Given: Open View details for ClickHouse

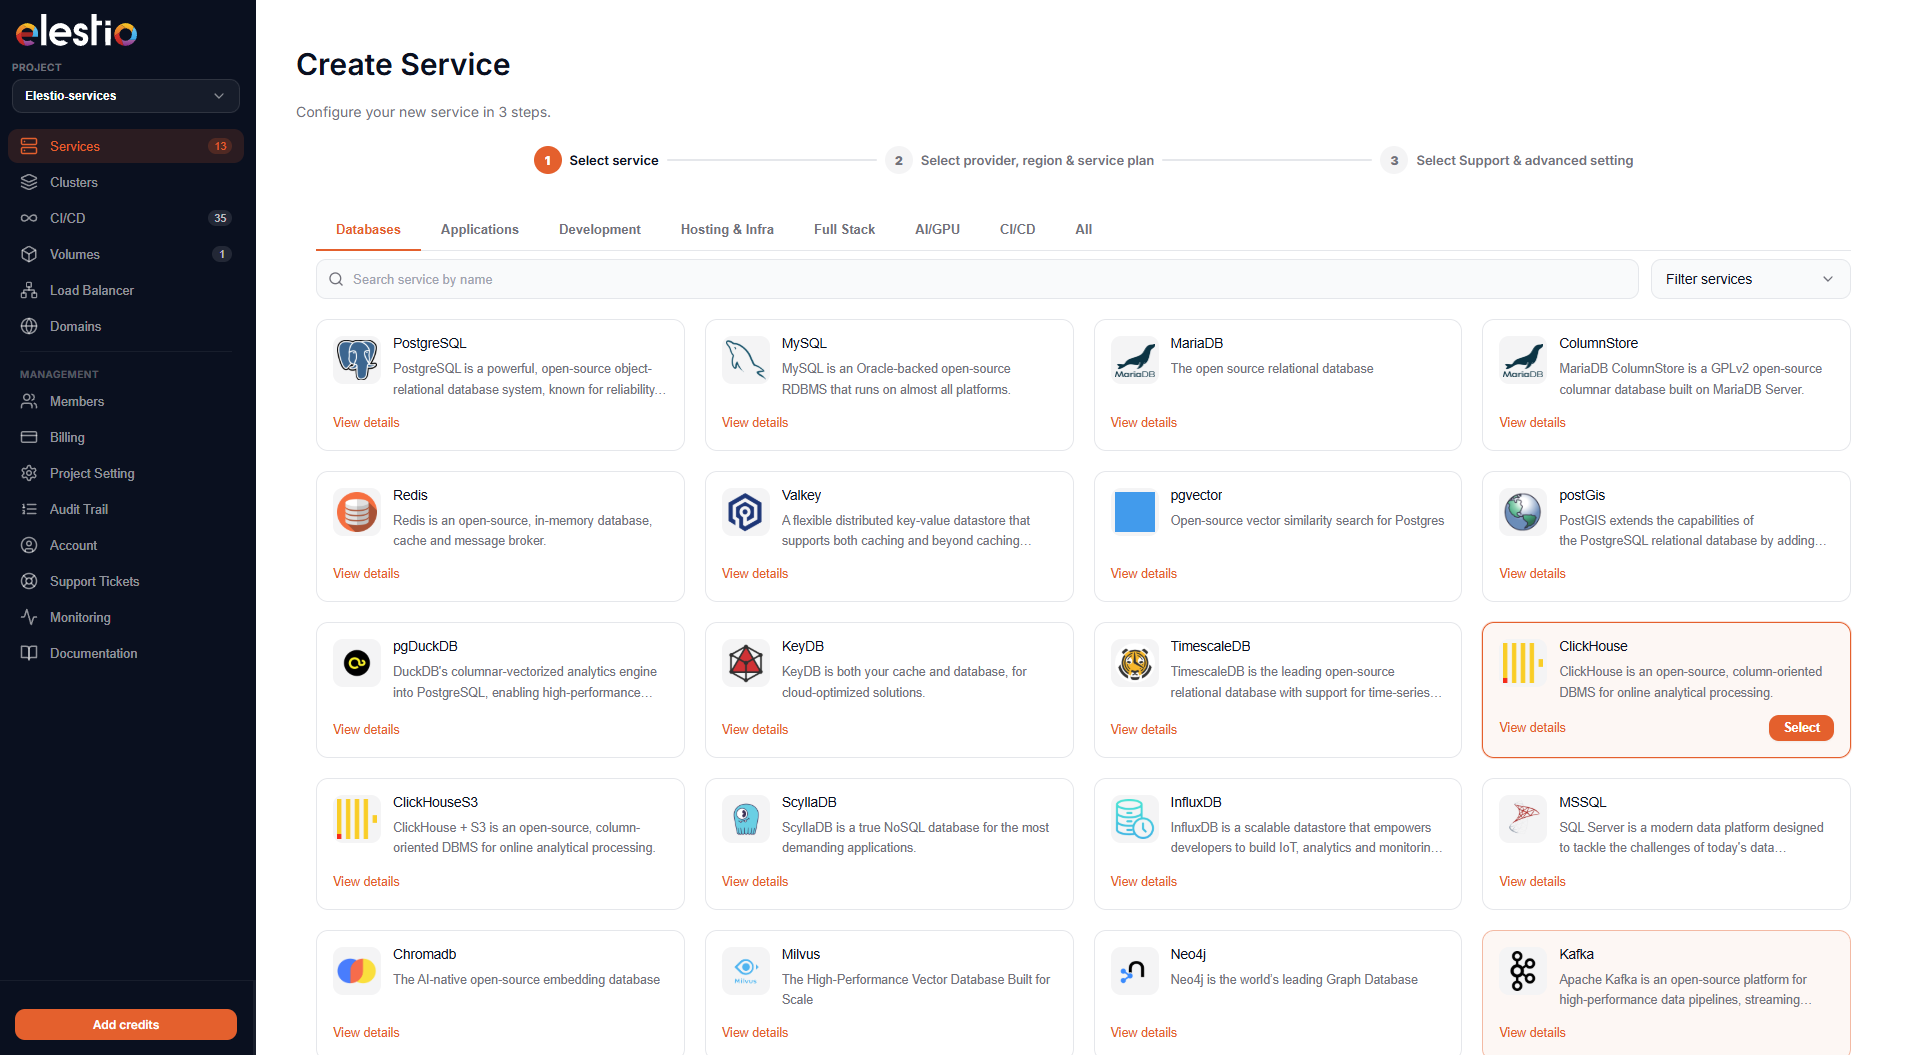Looking at the screenshot, I should click(1532, 727).
